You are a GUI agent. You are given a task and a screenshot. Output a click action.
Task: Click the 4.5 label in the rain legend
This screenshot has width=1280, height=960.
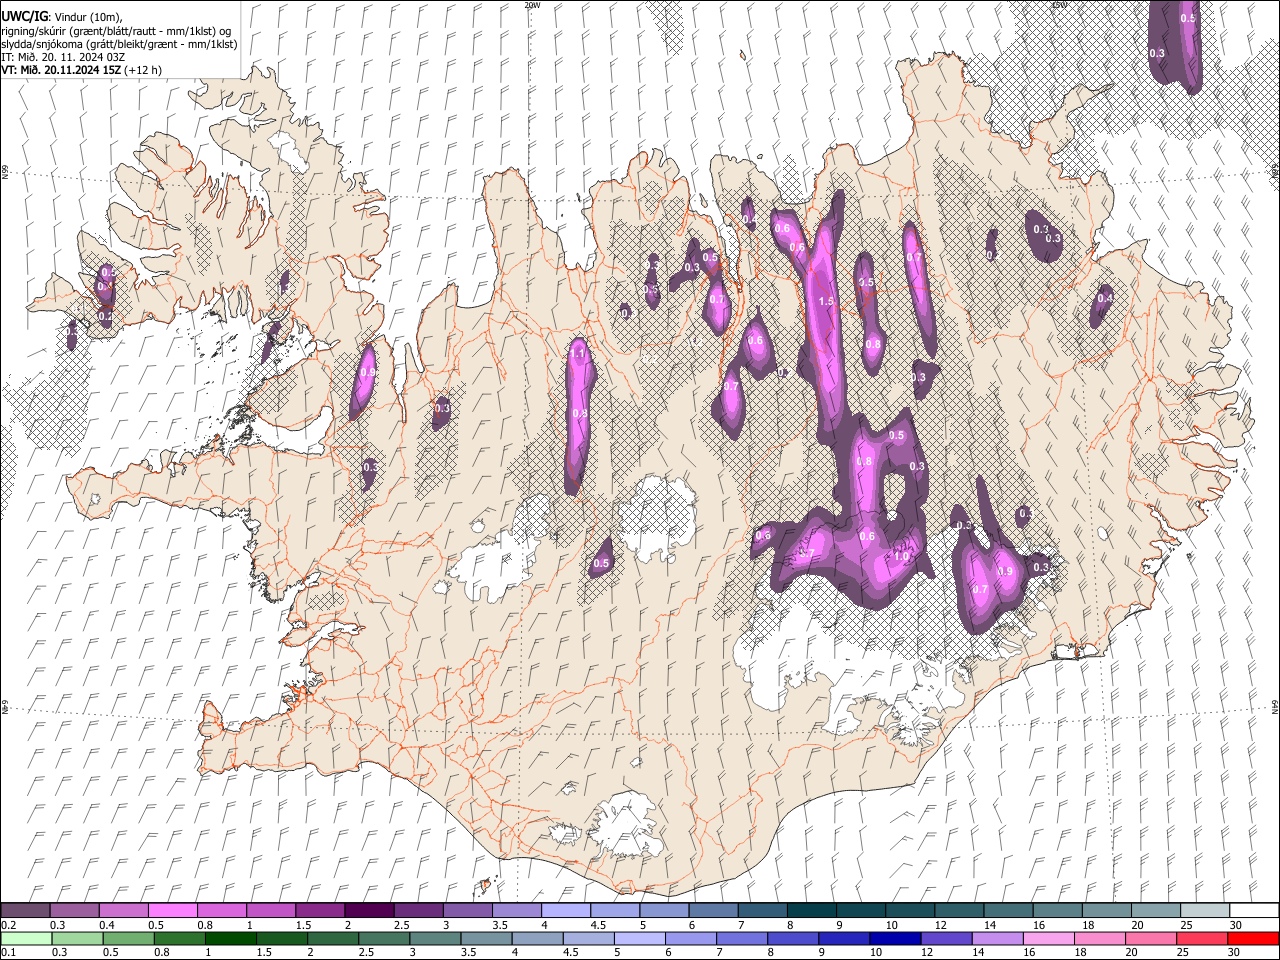[571, 952]
